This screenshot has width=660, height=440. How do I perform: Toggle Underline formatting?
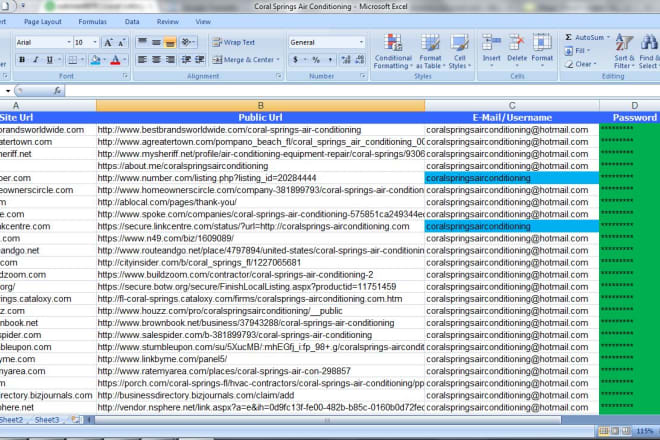pos(50,60)
